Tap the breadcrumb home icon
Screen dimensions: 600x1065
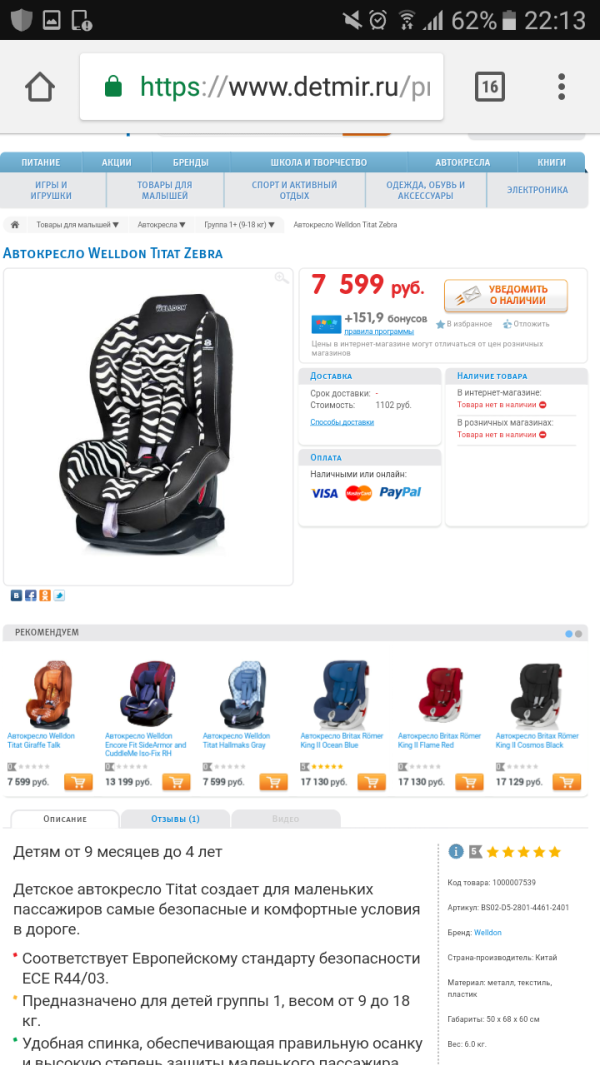15,225
